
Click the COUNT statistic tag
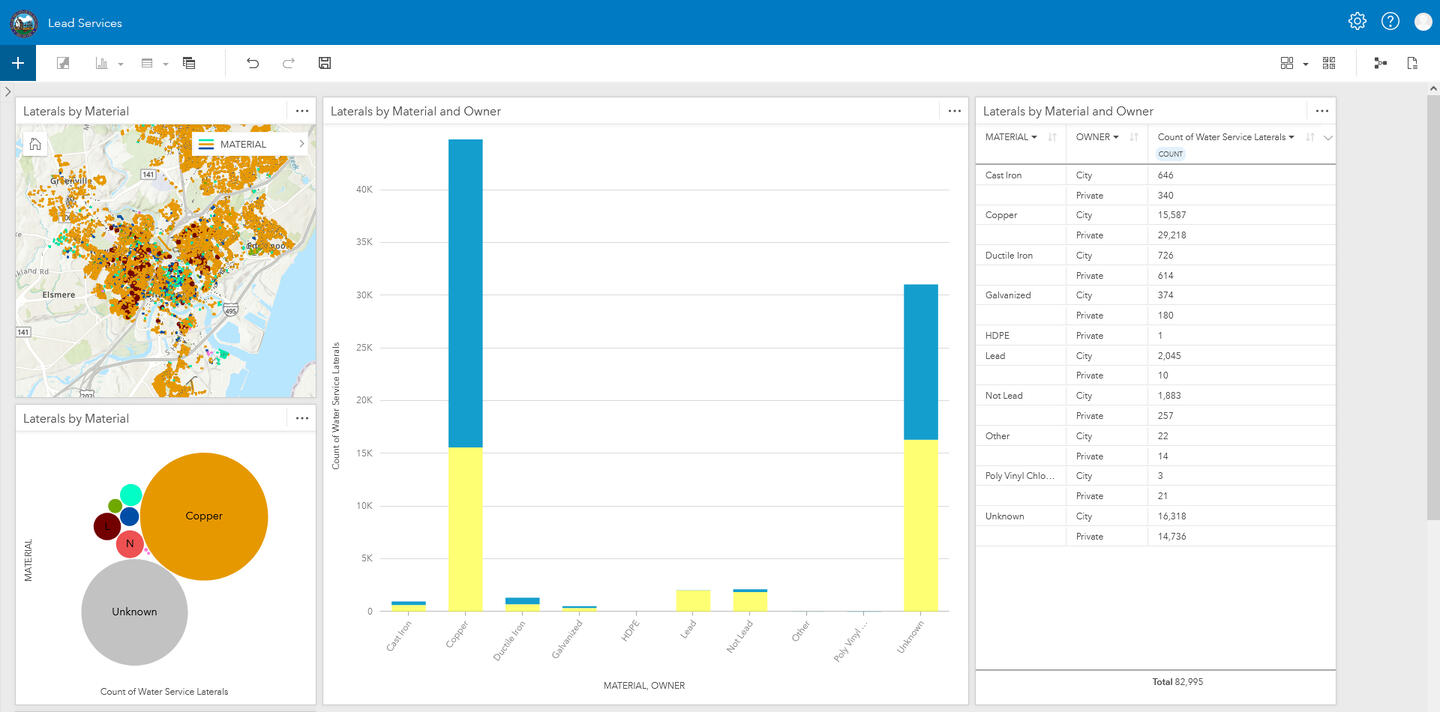click(1170, 154)
